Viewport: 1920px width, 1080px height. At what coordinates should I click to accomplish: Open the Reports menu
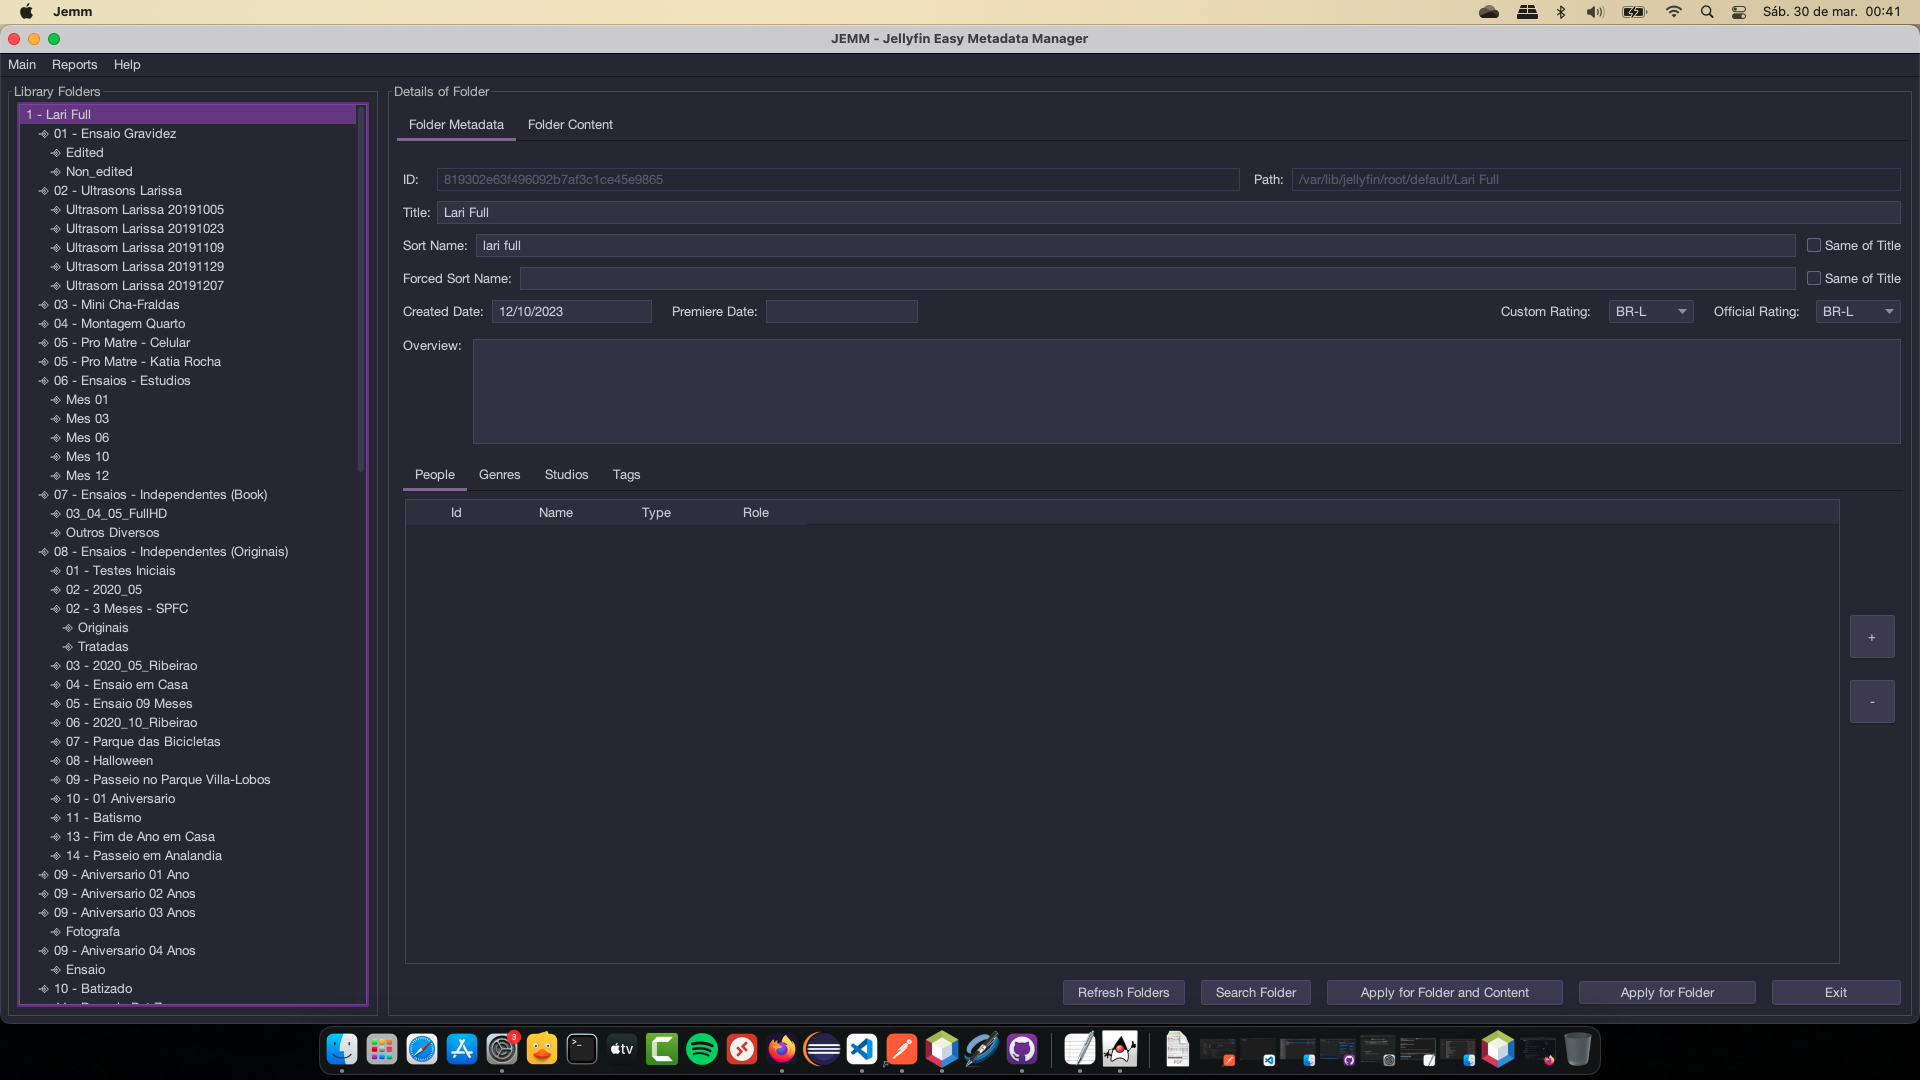pyautogui.click(x=75, y=65)
